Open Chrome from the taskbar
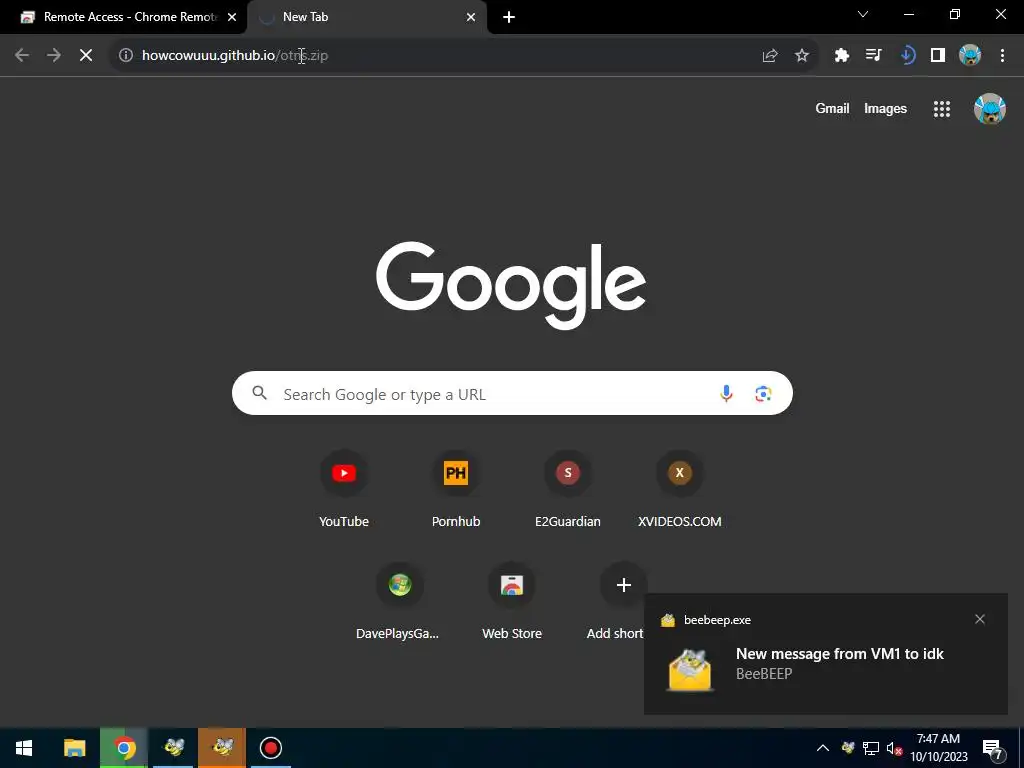Image resolution: width=1024 pixels, height=768 pixels. click(124, 748)
